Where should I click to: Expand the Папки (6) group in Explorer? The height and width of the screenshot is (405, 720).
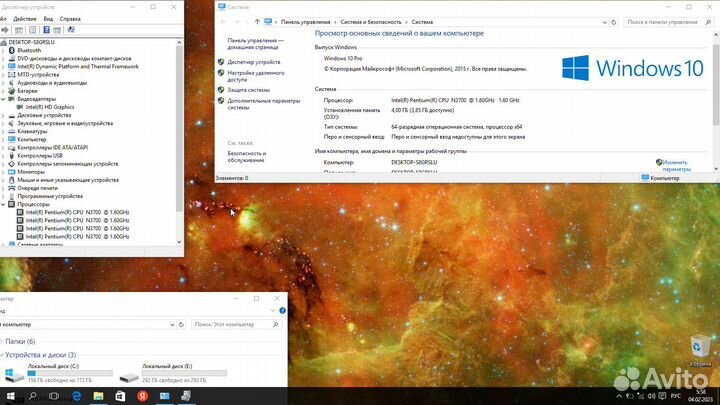coord(2,342)
